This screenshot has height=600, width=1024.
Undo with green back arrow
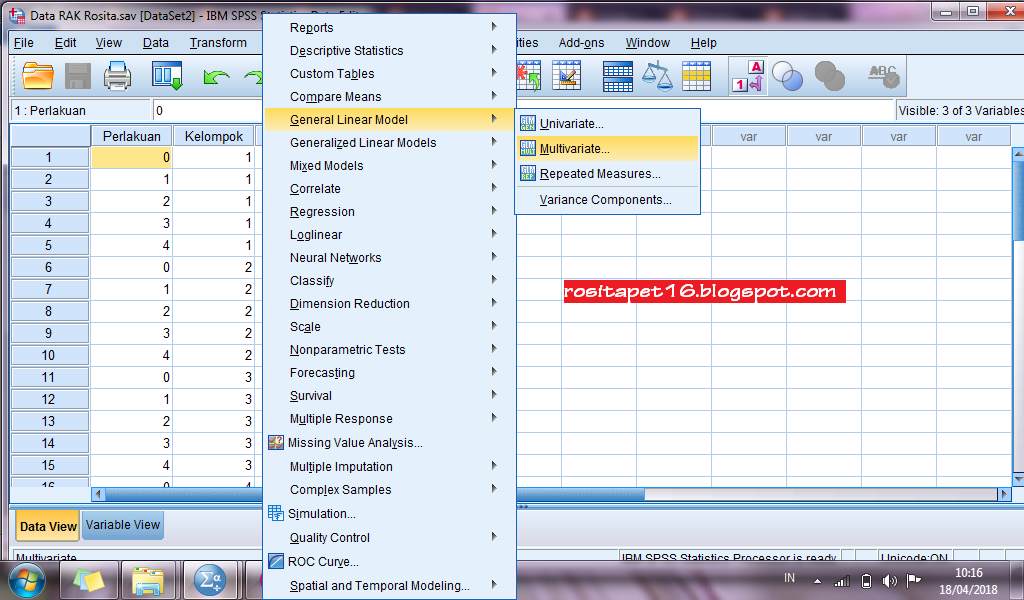(216, 77)
